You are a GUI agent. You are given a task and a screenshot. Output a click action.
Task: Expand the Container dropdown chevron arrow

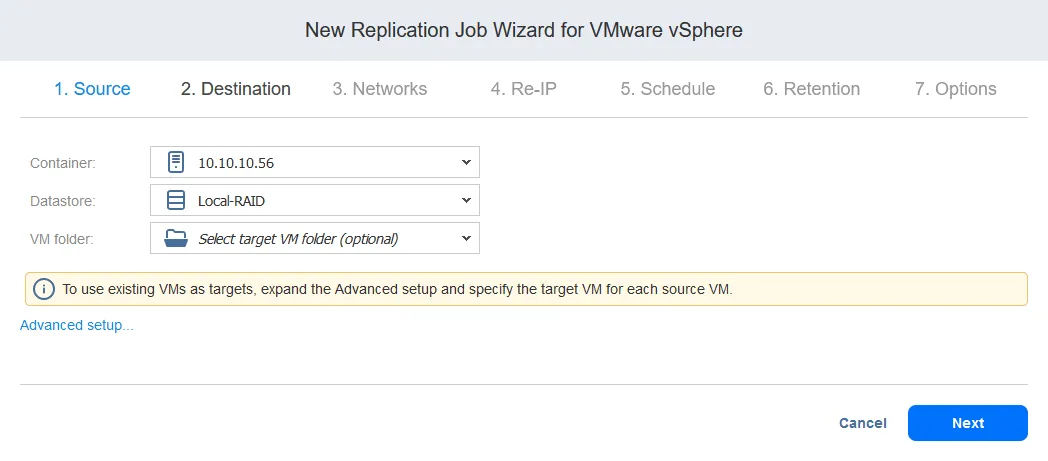(466, 162)
